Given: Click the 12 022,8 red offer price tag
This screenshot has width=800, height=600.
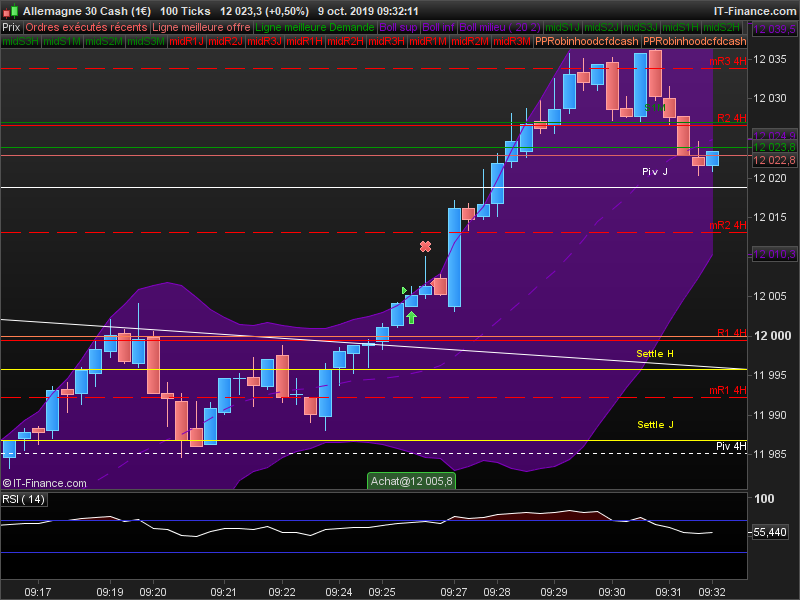Looking at the screenshot, I should click(x=774, y=160).
